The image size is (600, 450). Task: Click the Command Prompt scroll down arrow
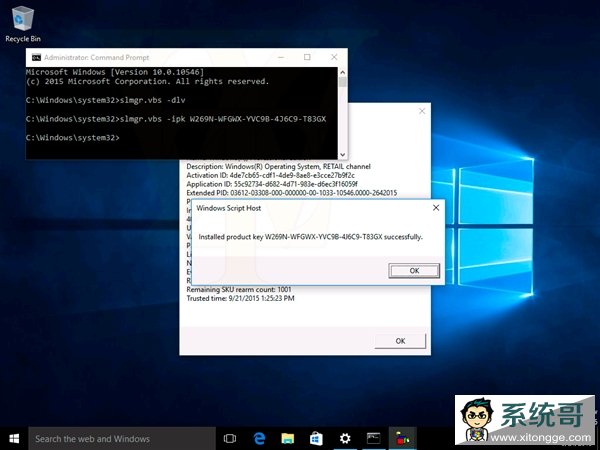tap(342, 155)
